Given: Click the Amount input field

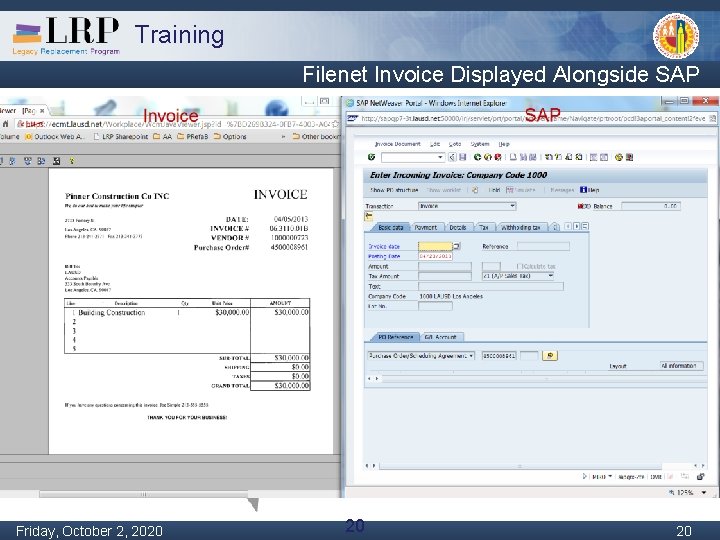Looking at the screenshot, I should [x=444, y=266].
